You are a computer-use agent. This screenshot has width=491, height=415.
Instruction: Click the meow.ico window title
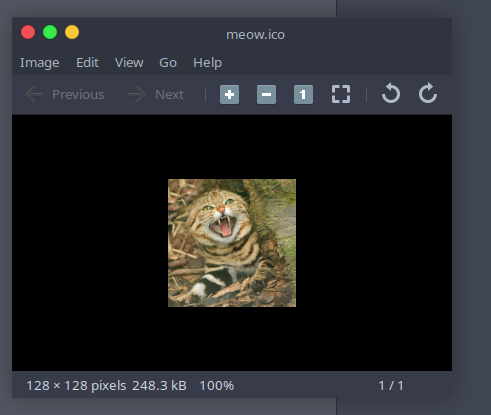[x=255, y=35]
